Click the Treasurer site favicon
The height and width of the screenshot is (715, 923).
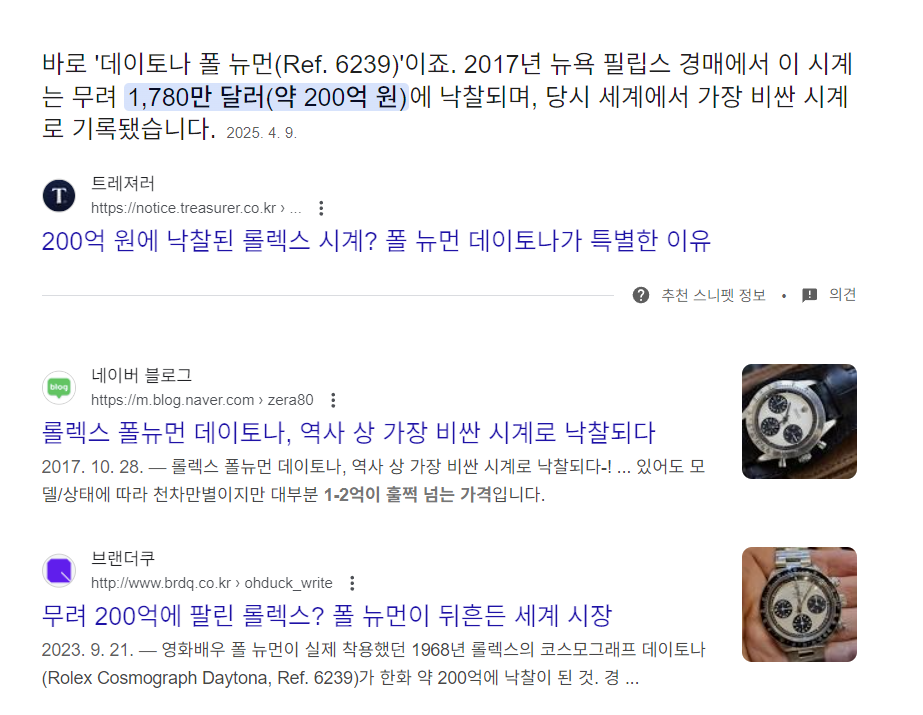(59, 195)
